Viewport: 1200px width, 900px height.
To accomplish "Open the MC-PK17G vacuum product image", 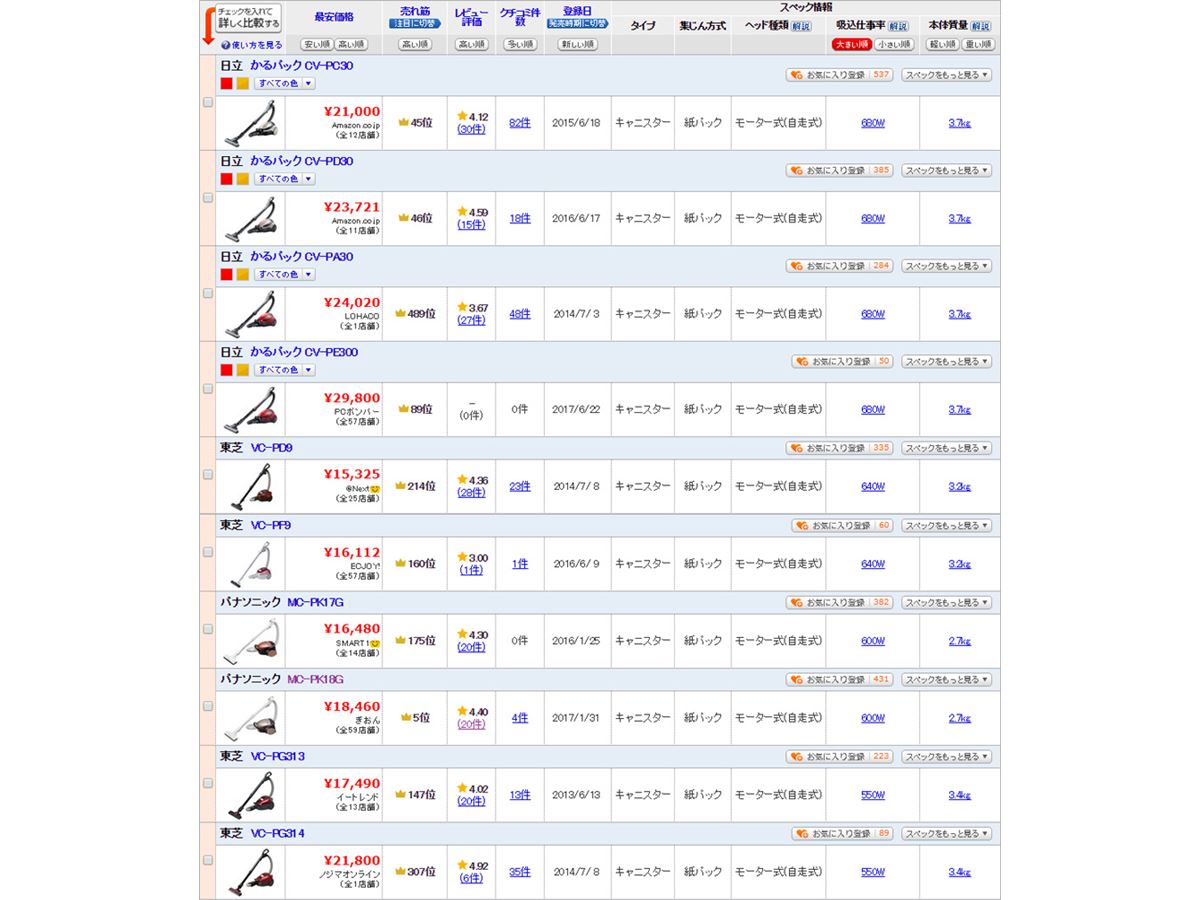I will (250, 641).
